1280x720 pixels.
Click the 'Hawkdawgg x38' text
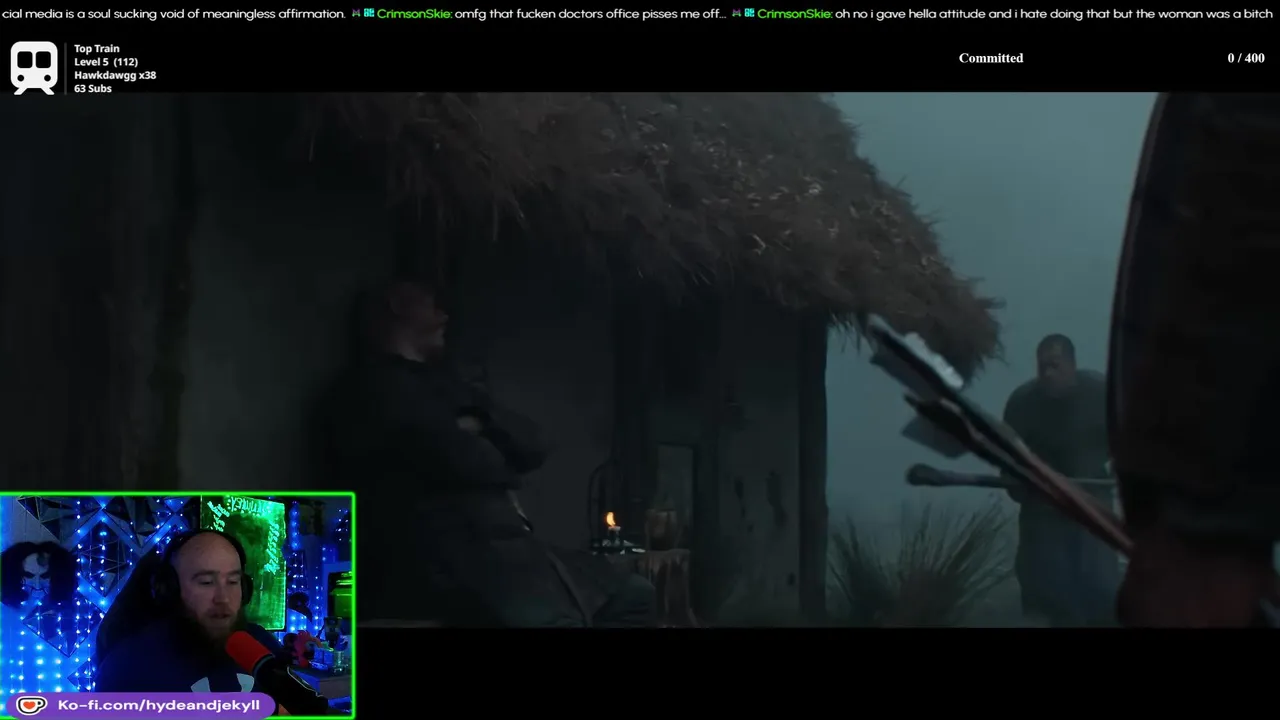click(x=115, y=75)
